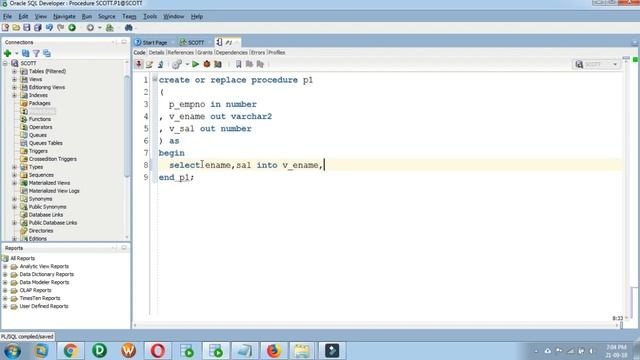Open the forward navigation history dropdown arrow
640x360 pixels.
click(100, 28)
